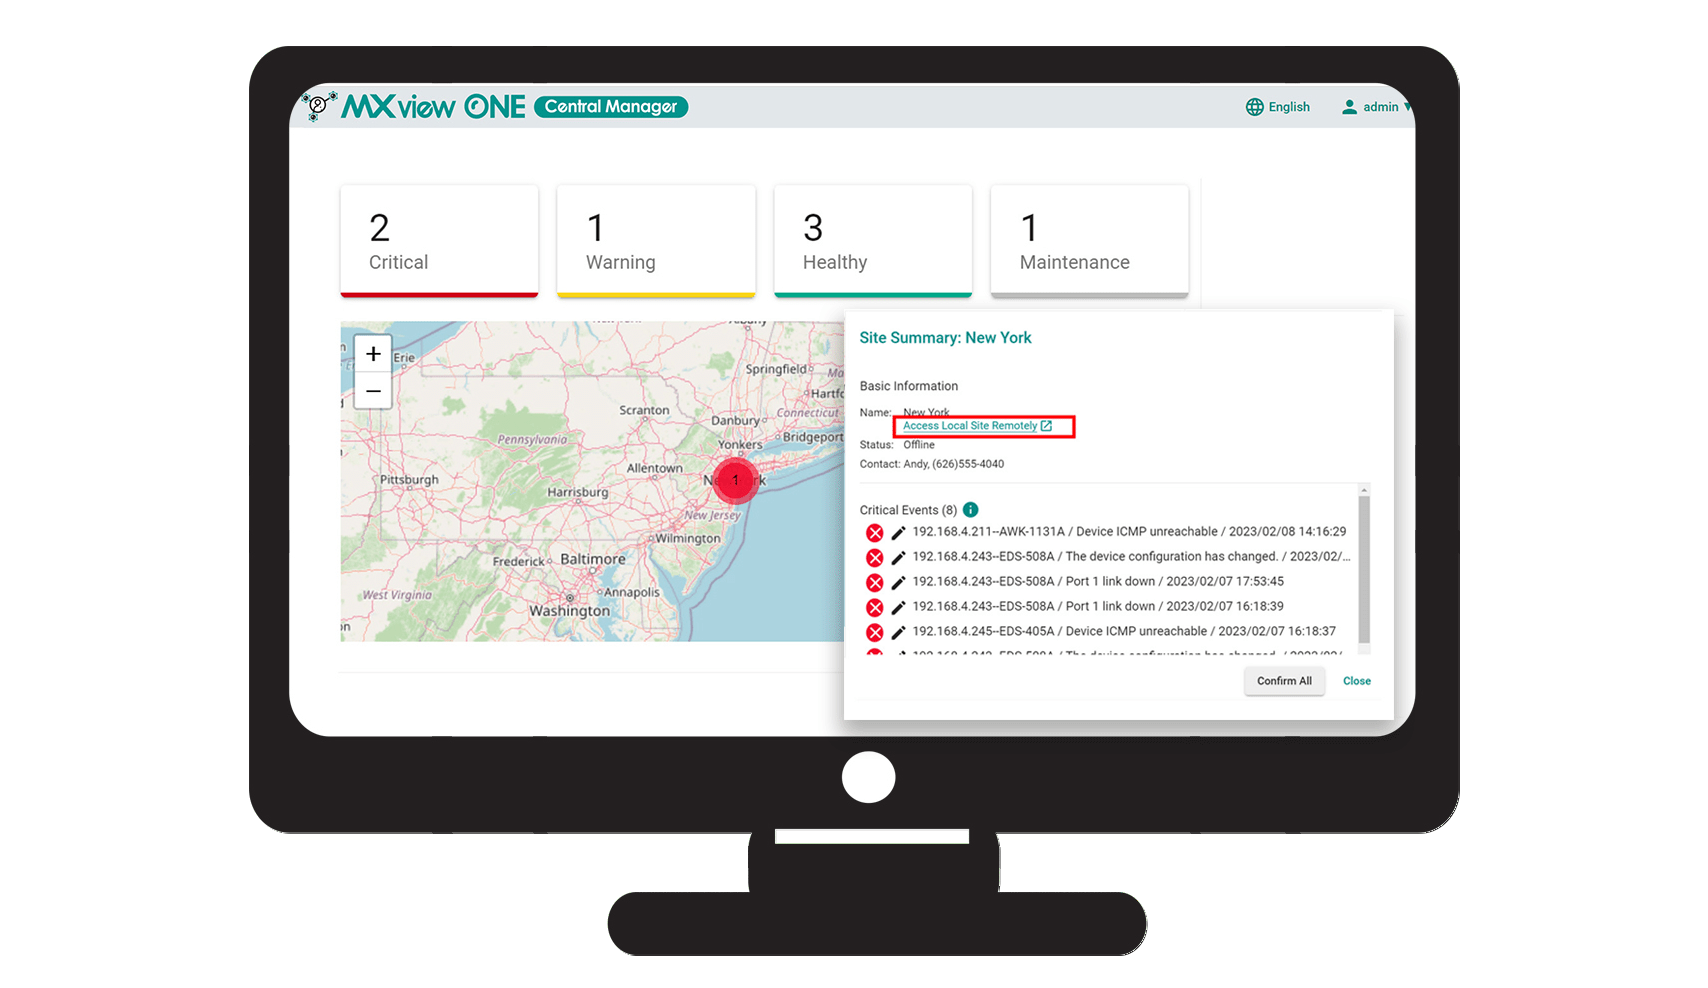Viewport: 1708px width, 988px height.
Task: Select the Healthy sites card
Action: pyautogui.click(x=873, y=241)
